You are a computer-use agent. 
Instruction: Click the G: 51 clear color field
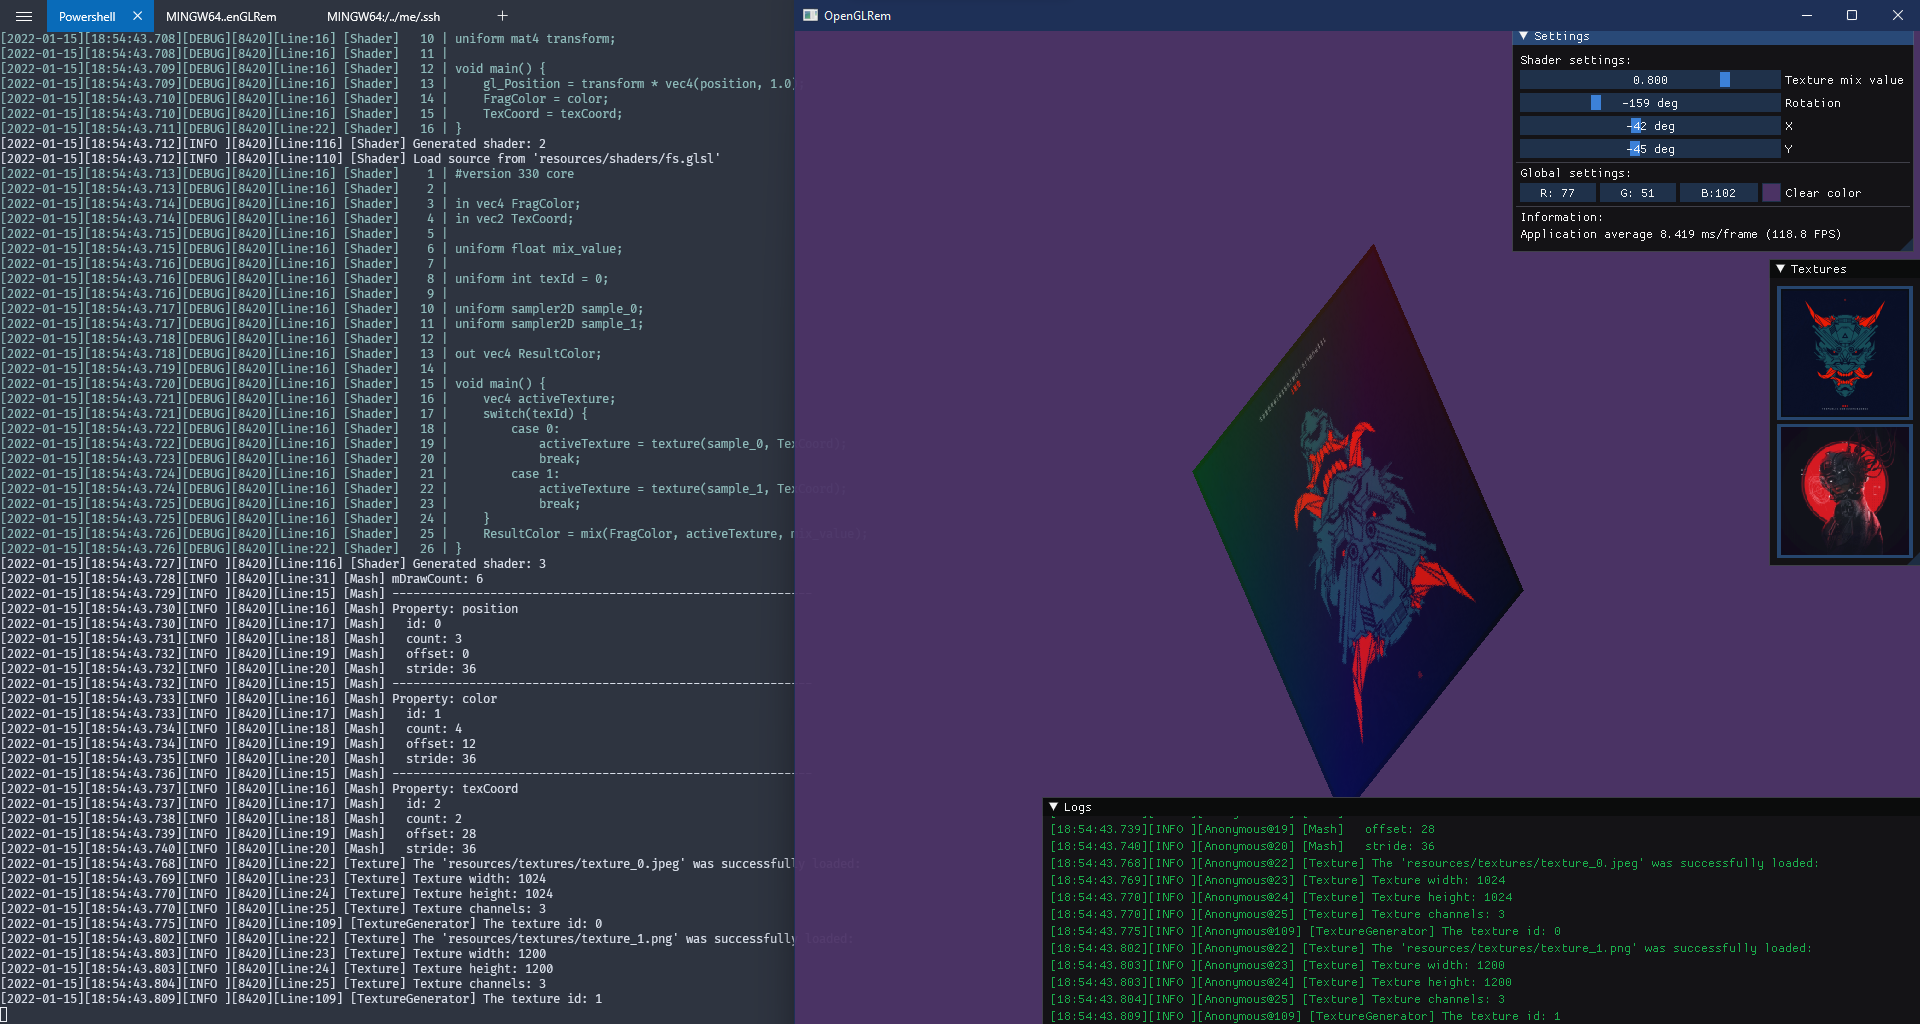coord(1638,193)
